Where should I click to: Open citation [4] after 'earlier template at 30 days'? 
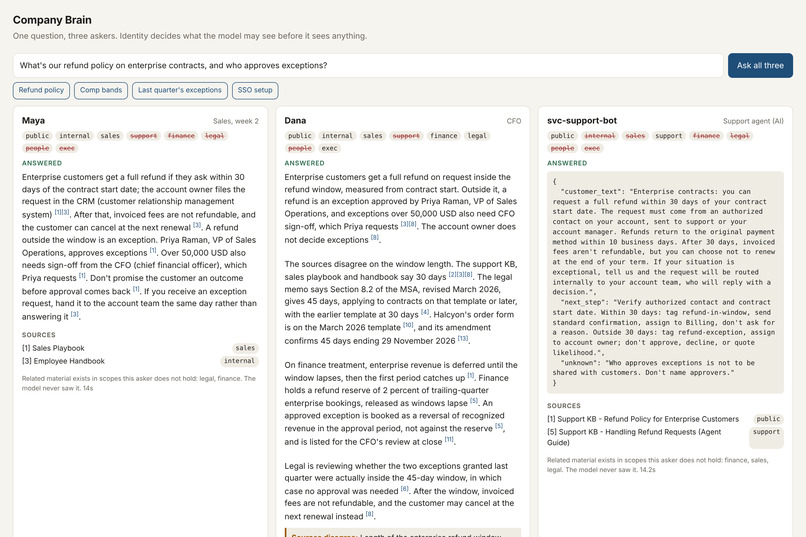click(x=425, y=312)
